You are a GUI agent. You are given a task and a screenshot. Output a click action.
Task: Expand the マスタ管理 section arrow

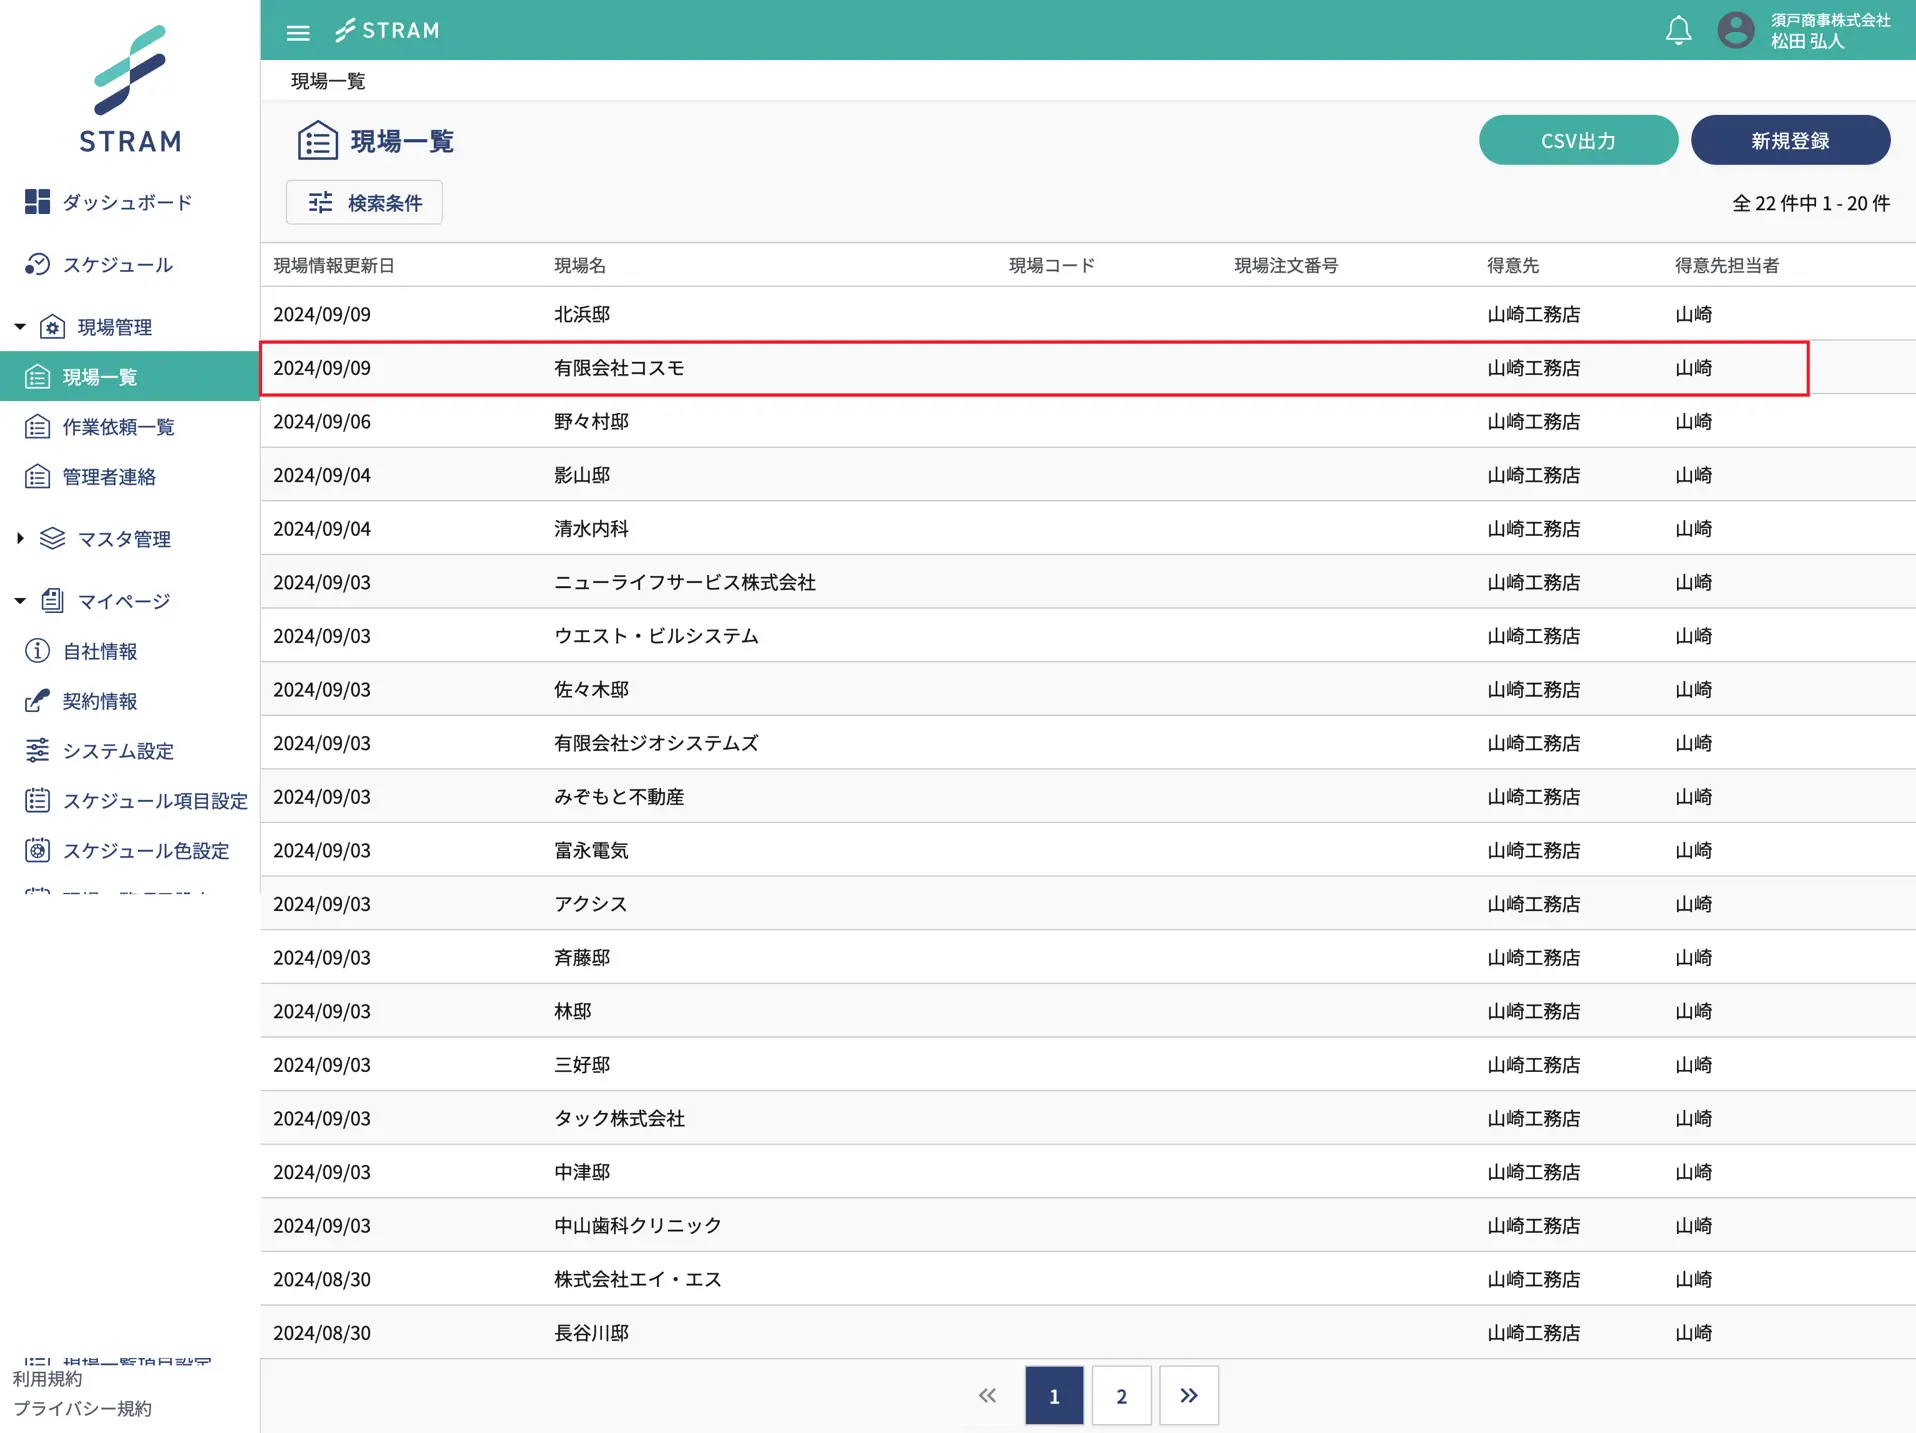coord(20,539)
